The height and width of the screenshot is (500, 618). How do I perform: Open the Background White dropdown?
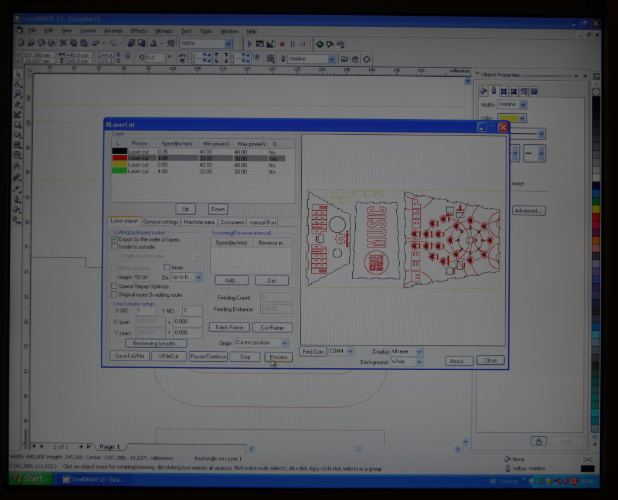point(419,361)
